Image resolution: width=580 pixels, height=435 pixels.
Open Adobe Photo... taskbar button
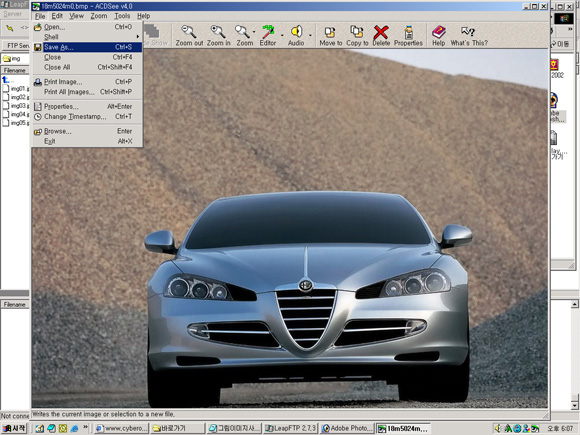[347, 428]
